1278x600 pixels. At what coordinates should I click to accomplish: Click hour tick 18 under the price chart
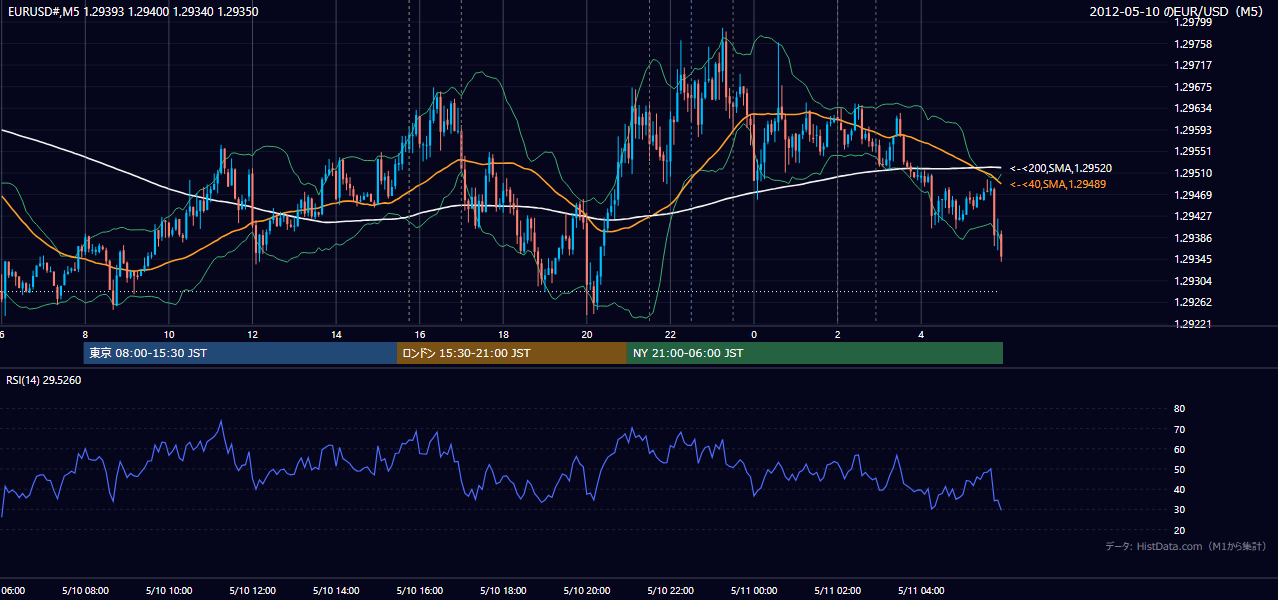click(x=504, y=335)
